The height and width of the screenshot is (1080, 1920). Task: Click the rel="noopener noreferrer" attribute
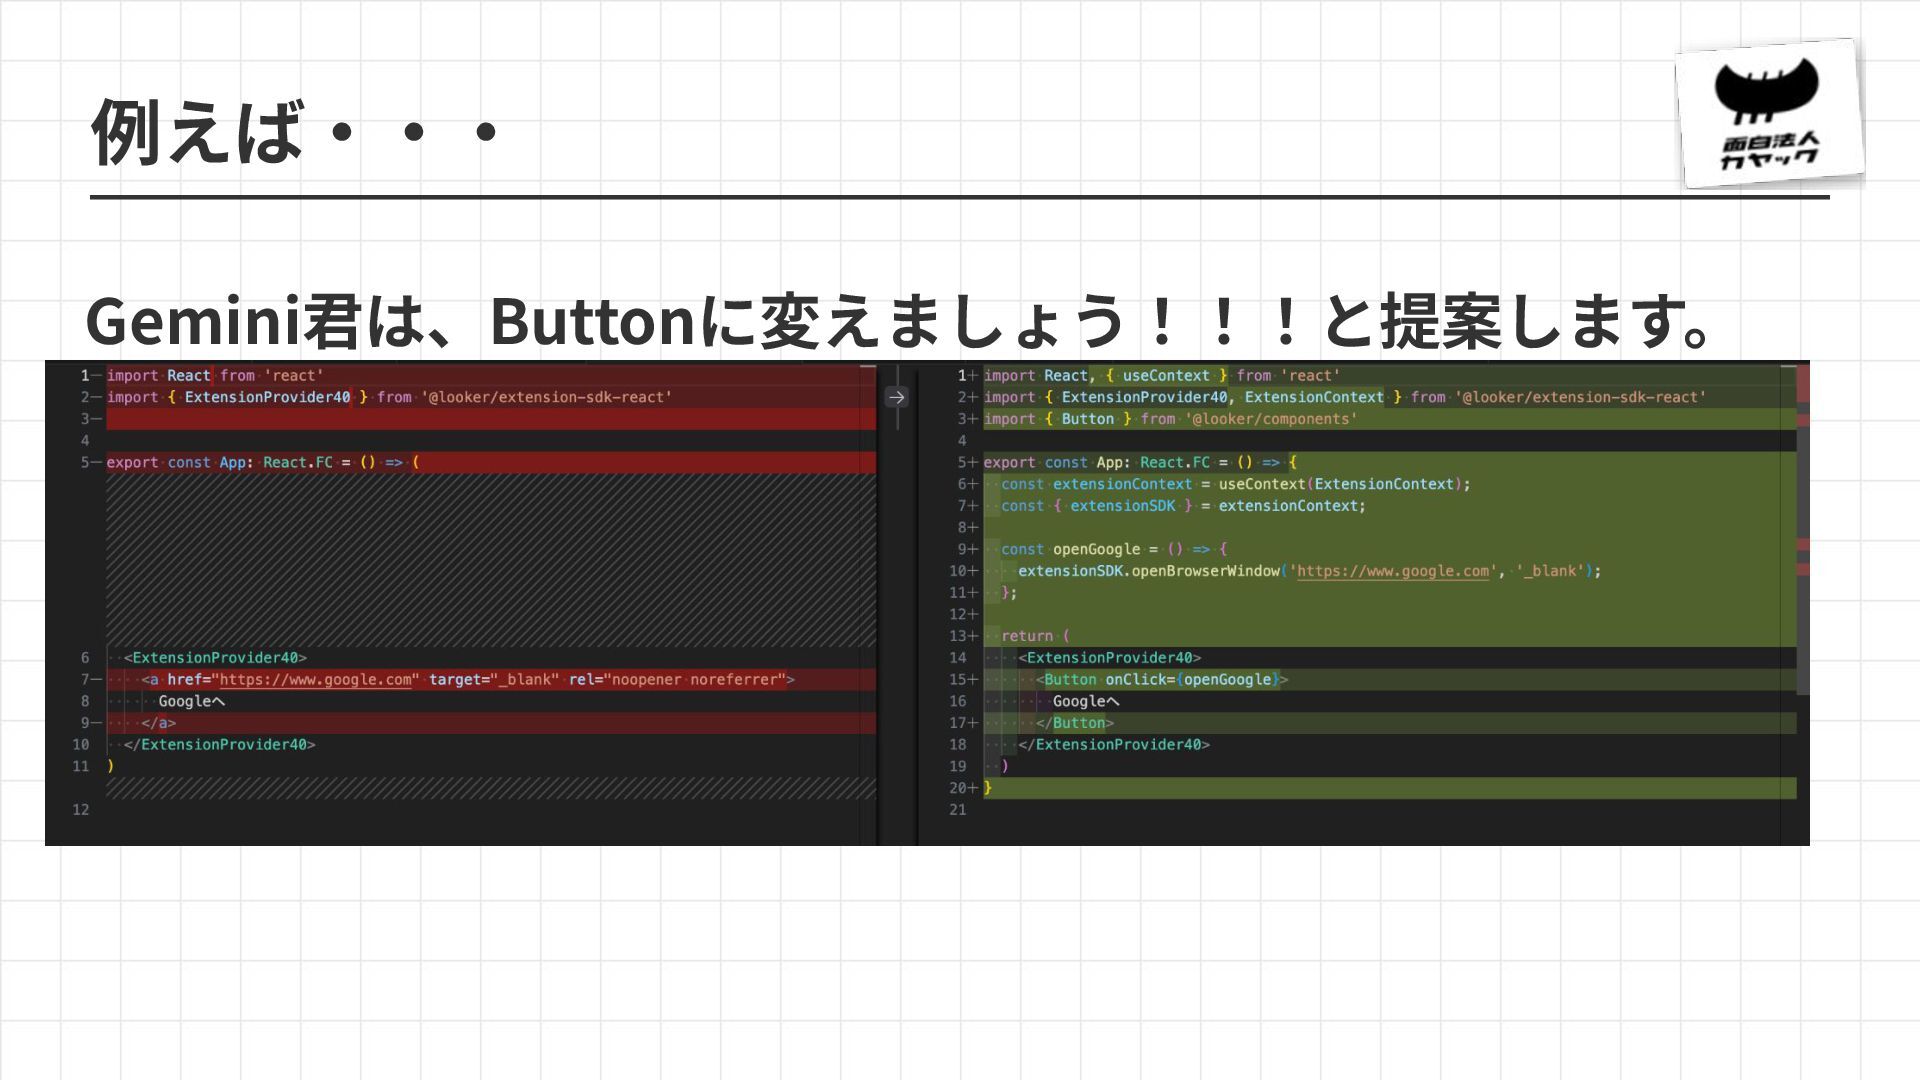[x=677, y=680]
